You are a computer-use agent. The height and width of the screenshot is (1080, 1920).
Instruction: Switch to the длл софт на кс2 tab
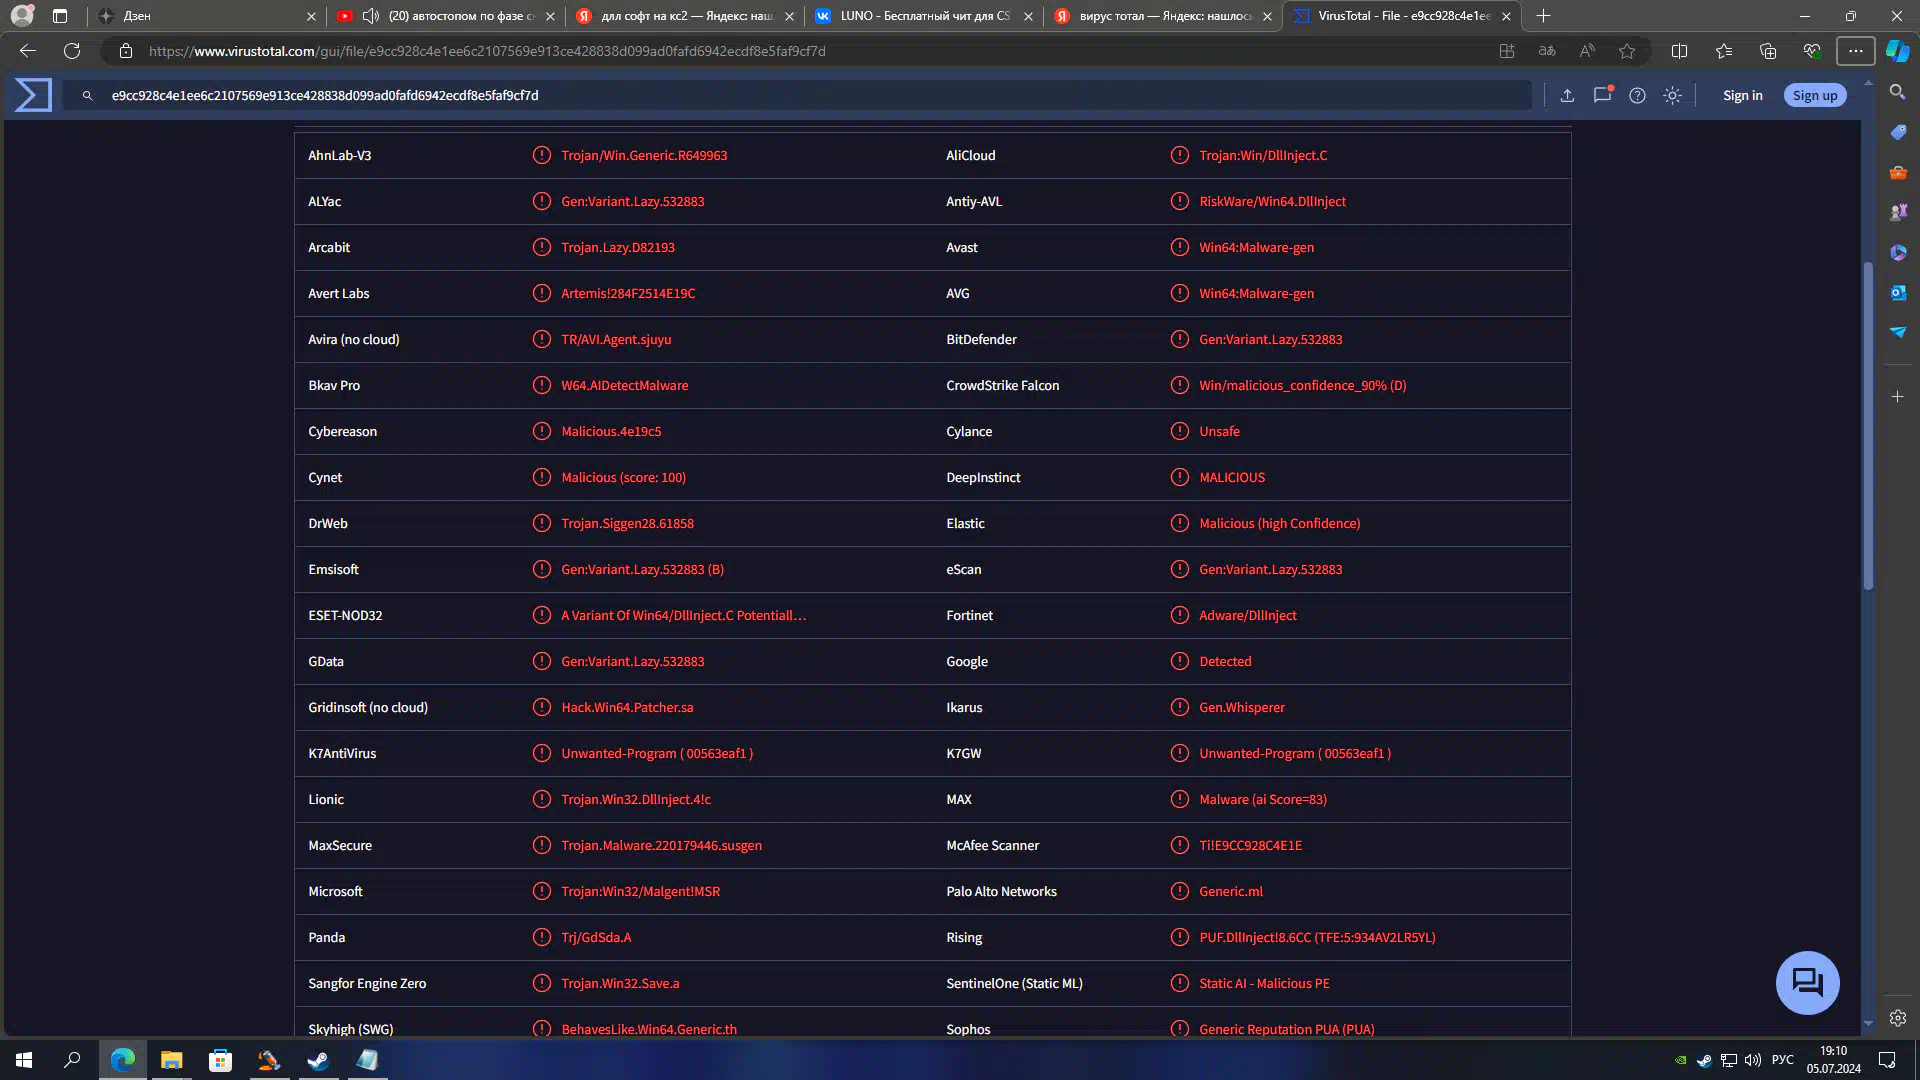(x=686, y=16)
